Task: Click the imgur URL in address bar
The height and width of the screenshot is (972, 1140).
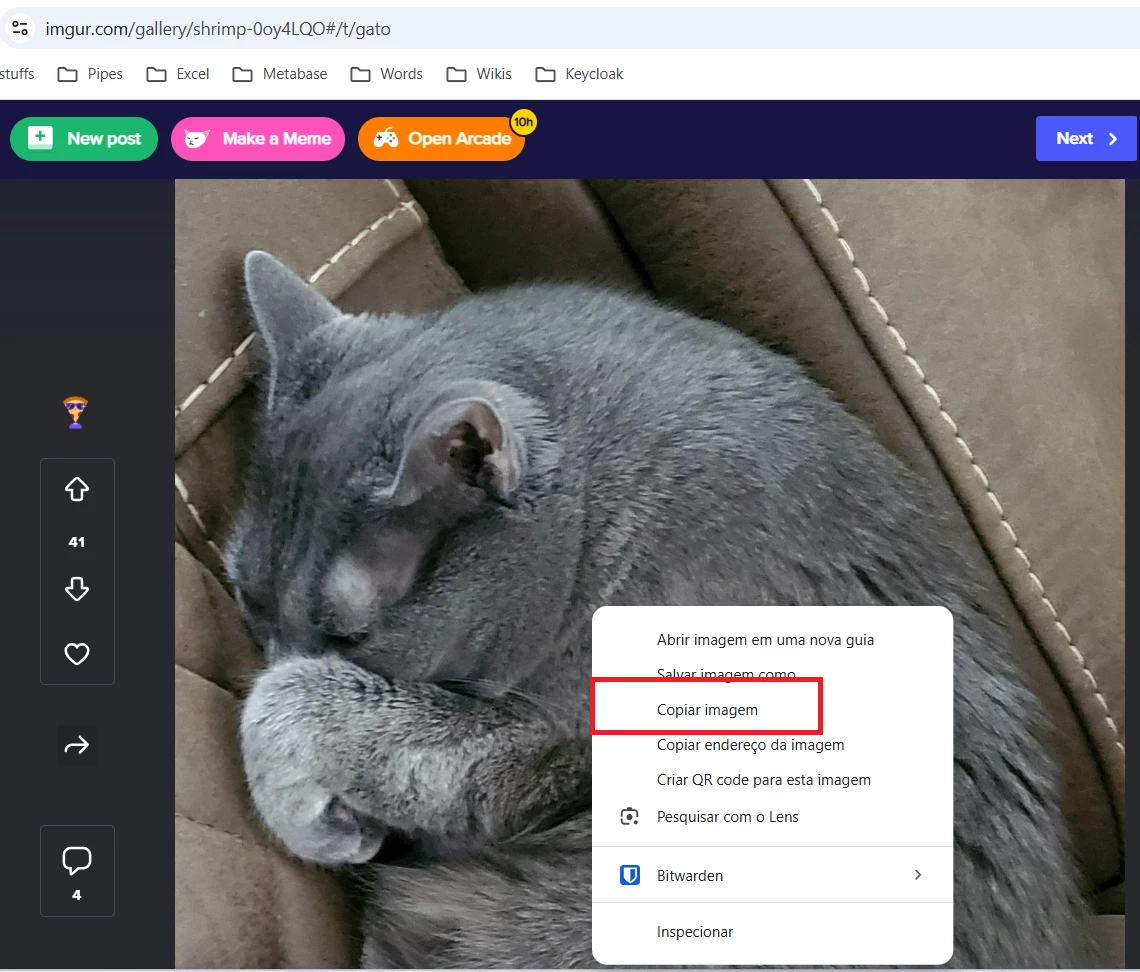Action: pyautogui.click(x=217, y=29)
